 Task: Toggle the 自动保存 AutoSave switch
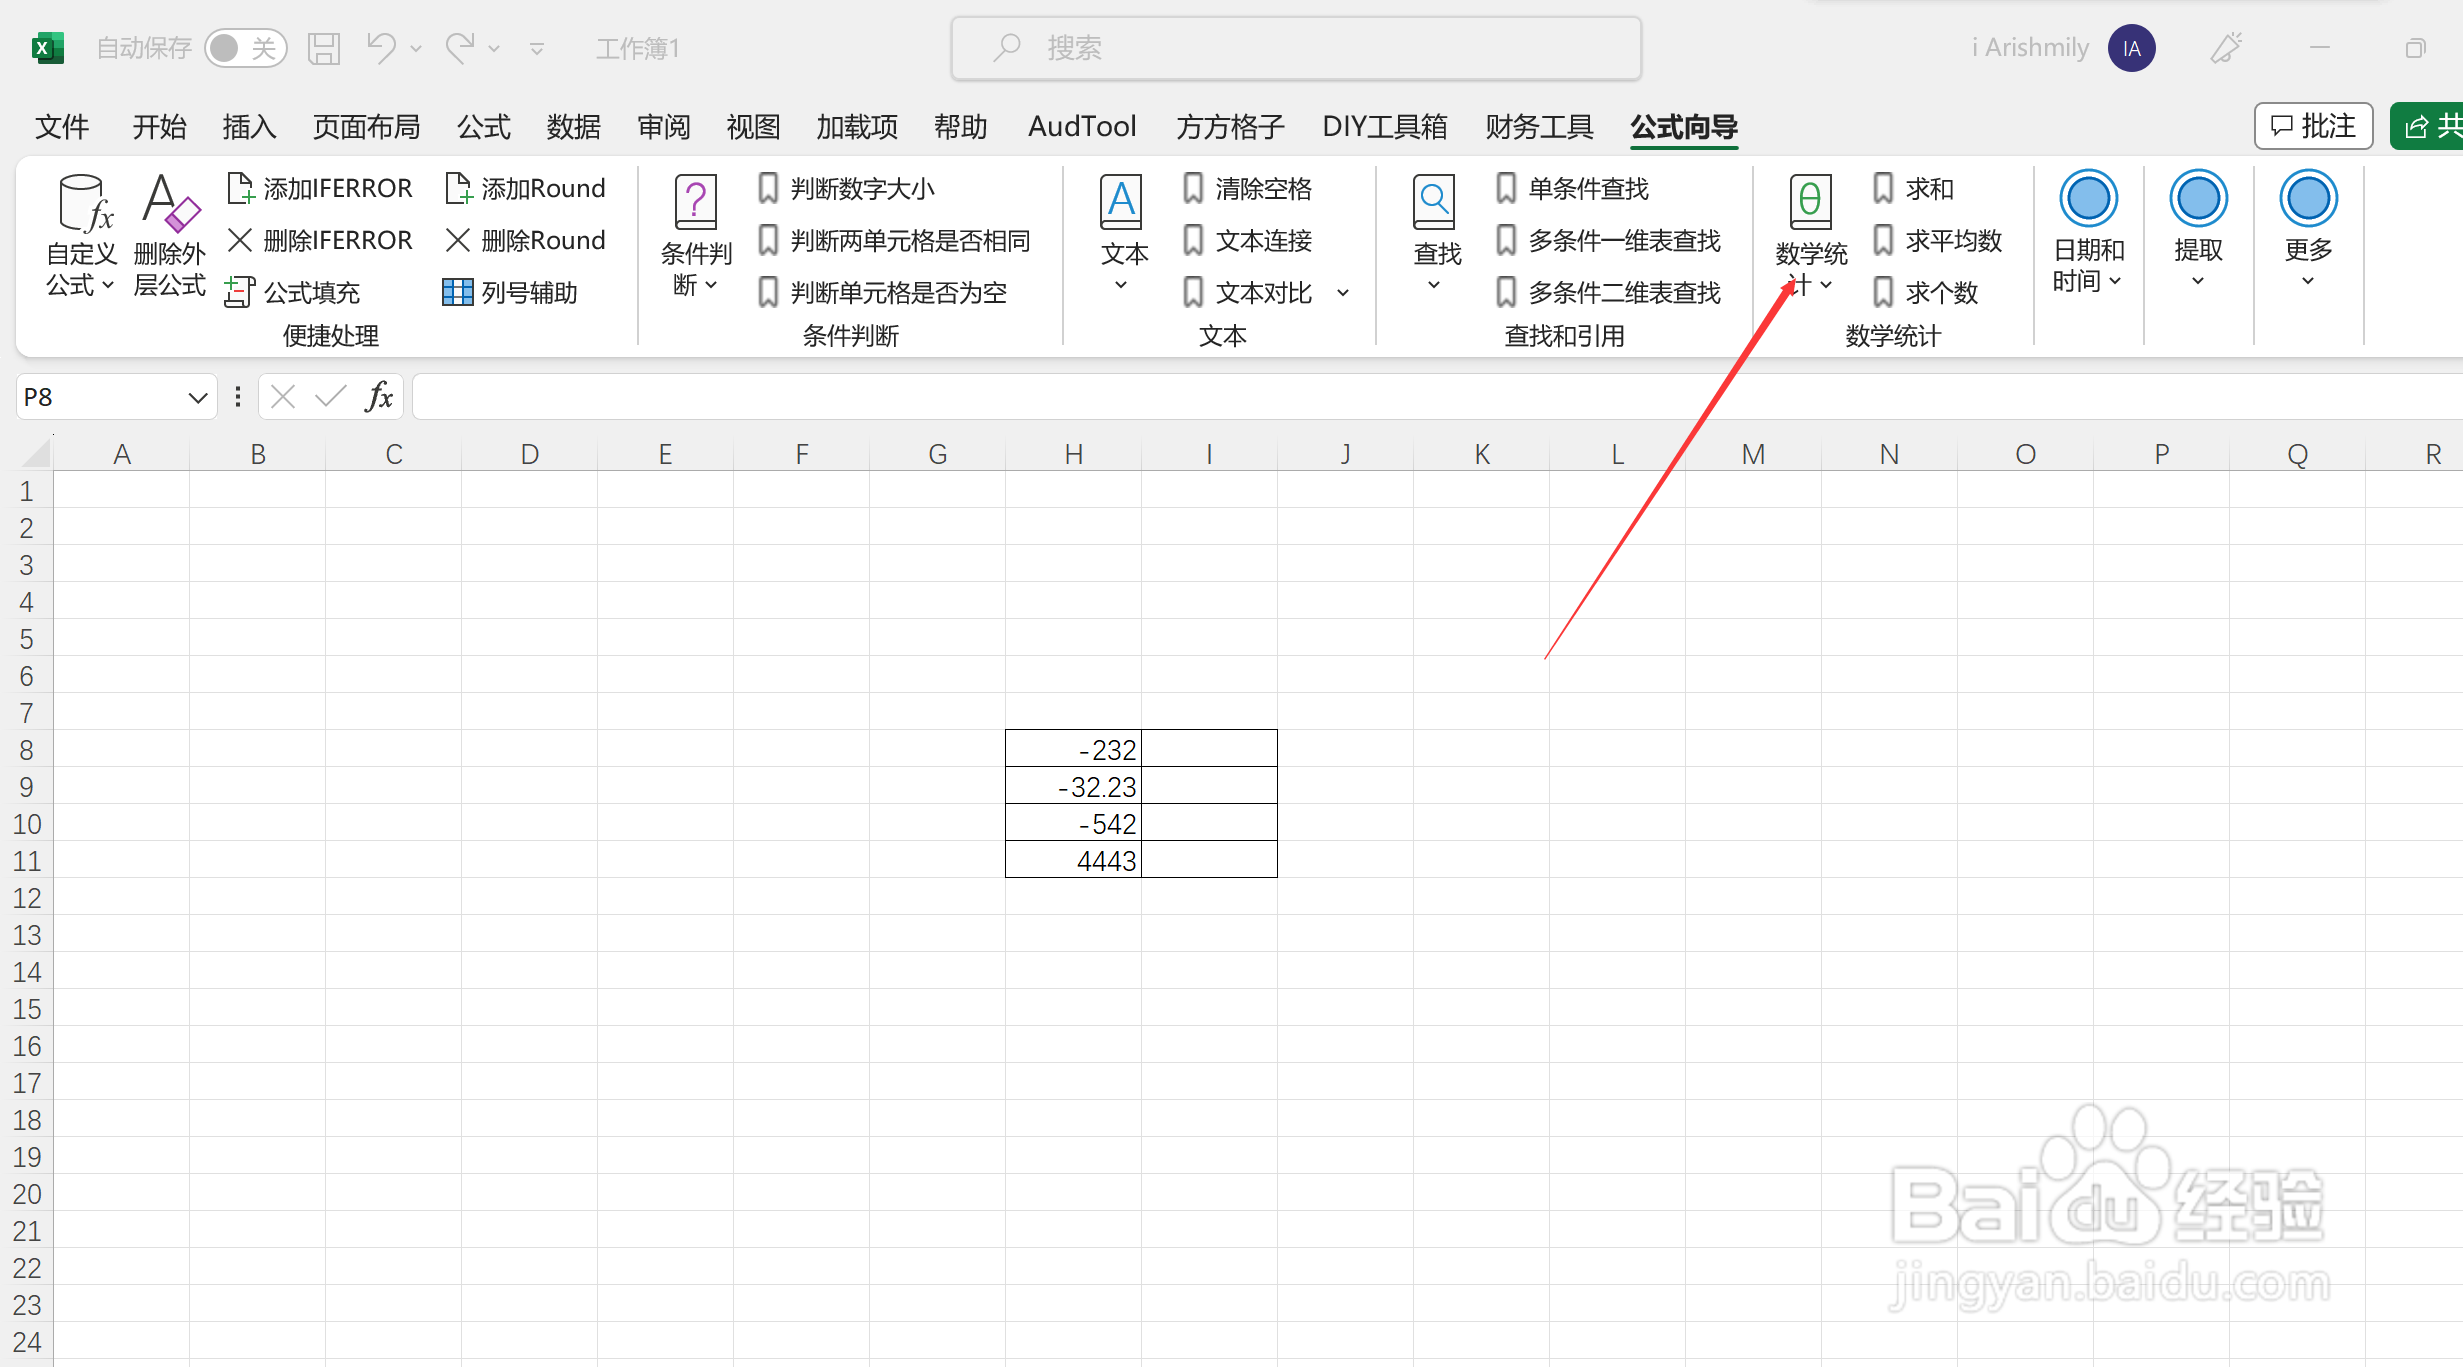click(x=245, y=48)
